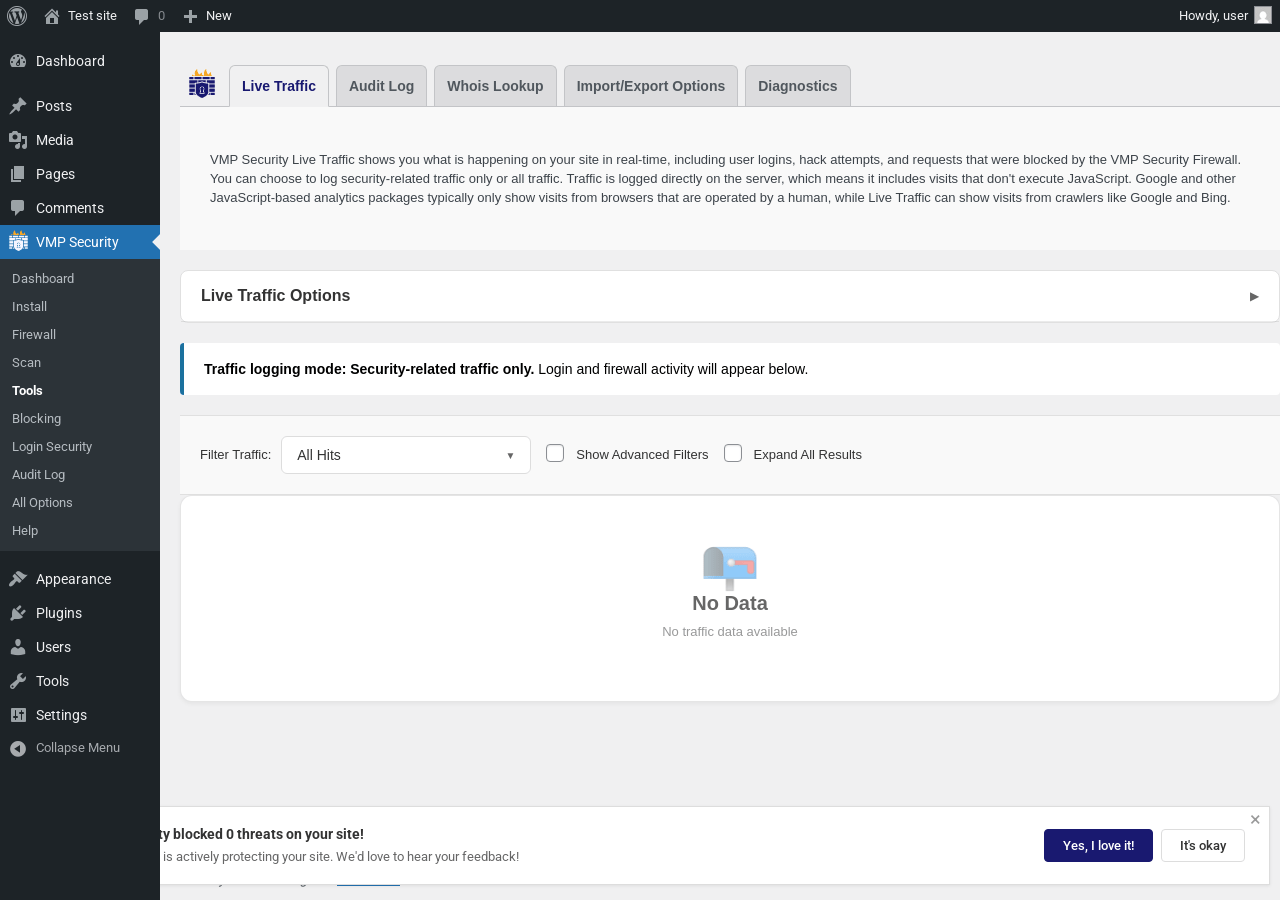This screenshot has width=1280, height=900.
Task: Dismiss the feedback notice with X
Action: pos(1255,820)
